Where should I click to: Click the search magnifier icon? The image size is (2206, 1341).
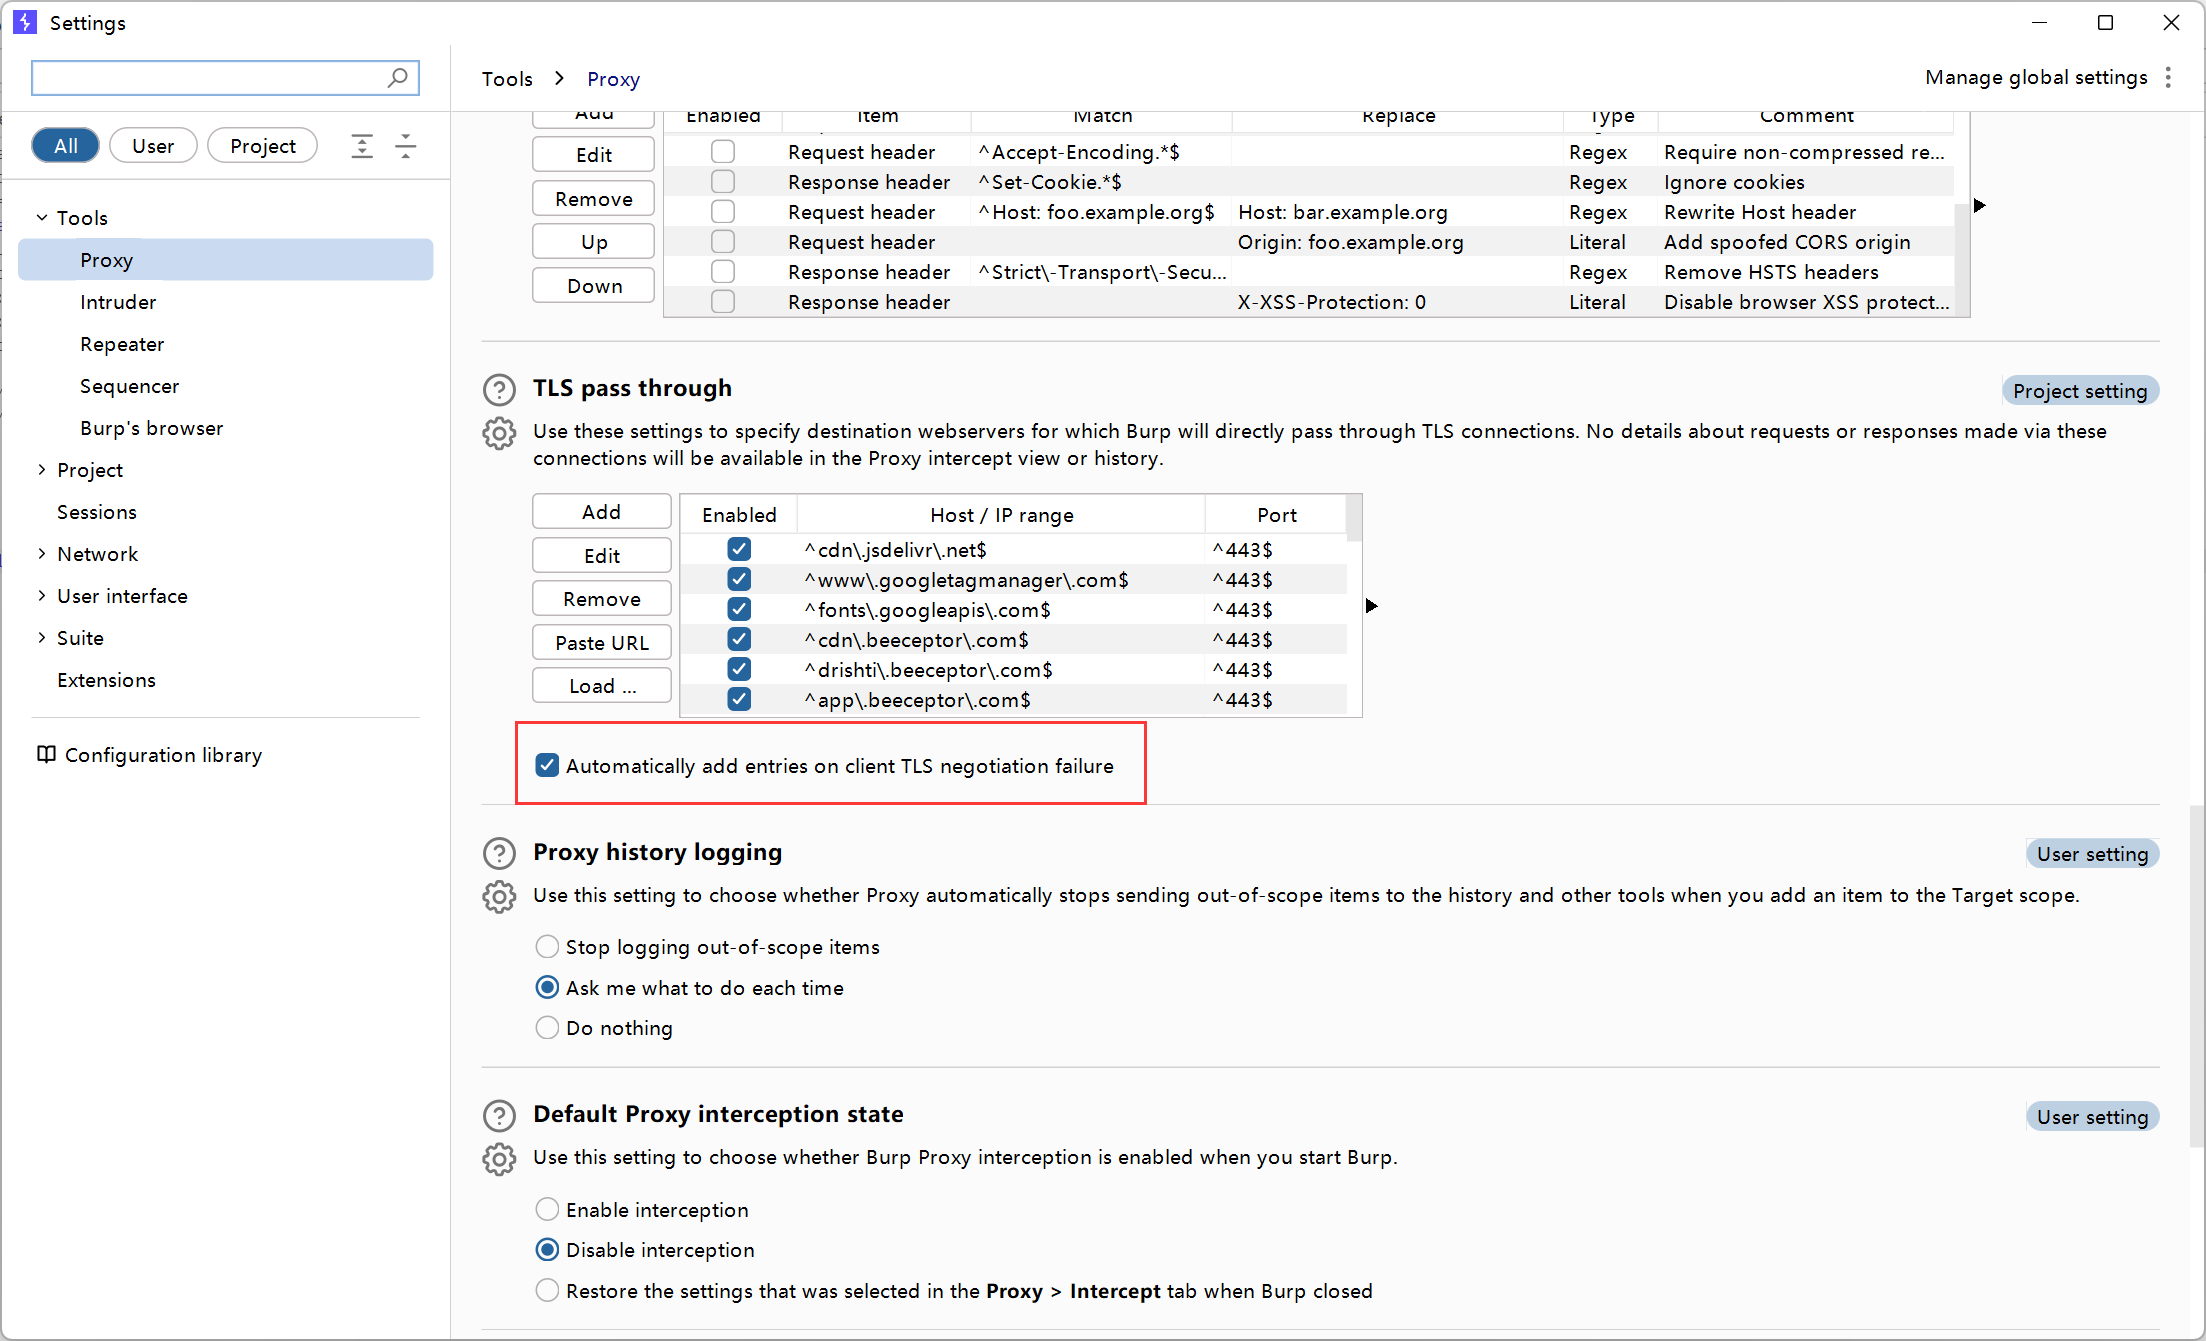397,77
